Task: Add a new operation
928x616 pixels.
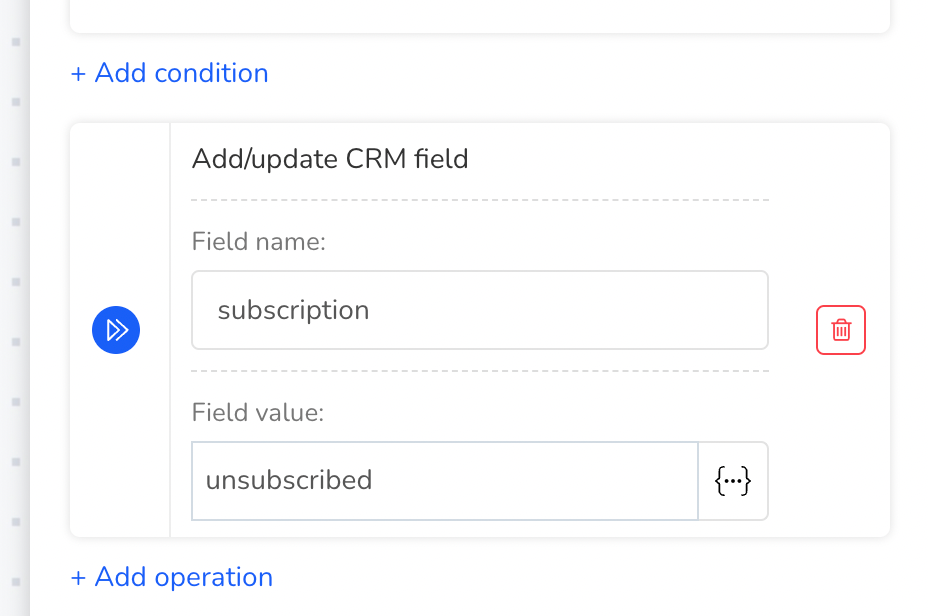Action: [x=172, y=577]
